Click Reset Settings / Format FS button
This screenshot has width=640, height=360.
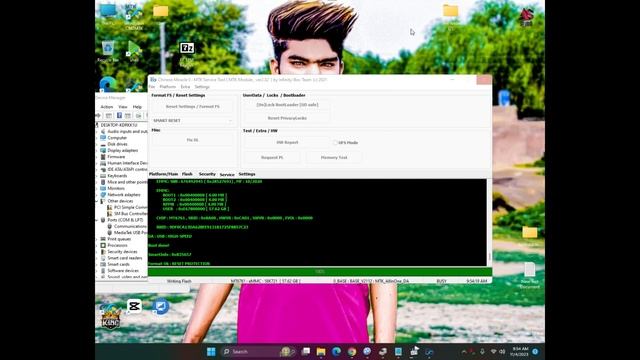click(193, 107)
